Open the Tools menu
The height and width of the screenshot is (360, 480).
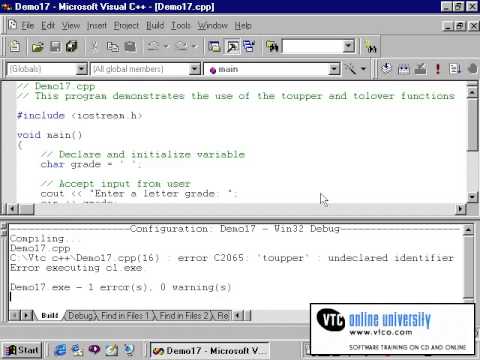point(181,26)
